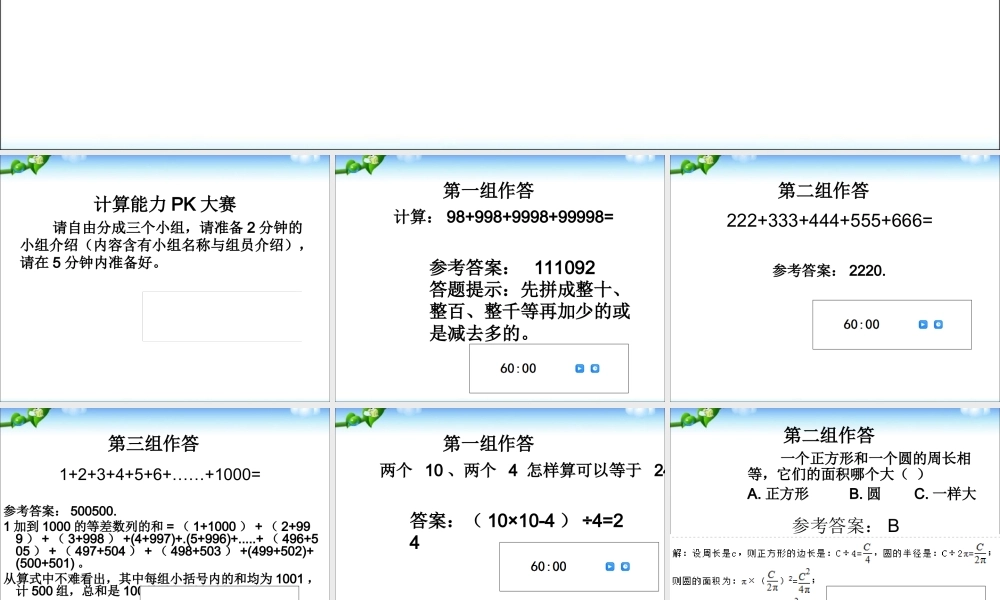
Task: Start the timer on 第一组作答 slide
Action: tap(580, 368)
